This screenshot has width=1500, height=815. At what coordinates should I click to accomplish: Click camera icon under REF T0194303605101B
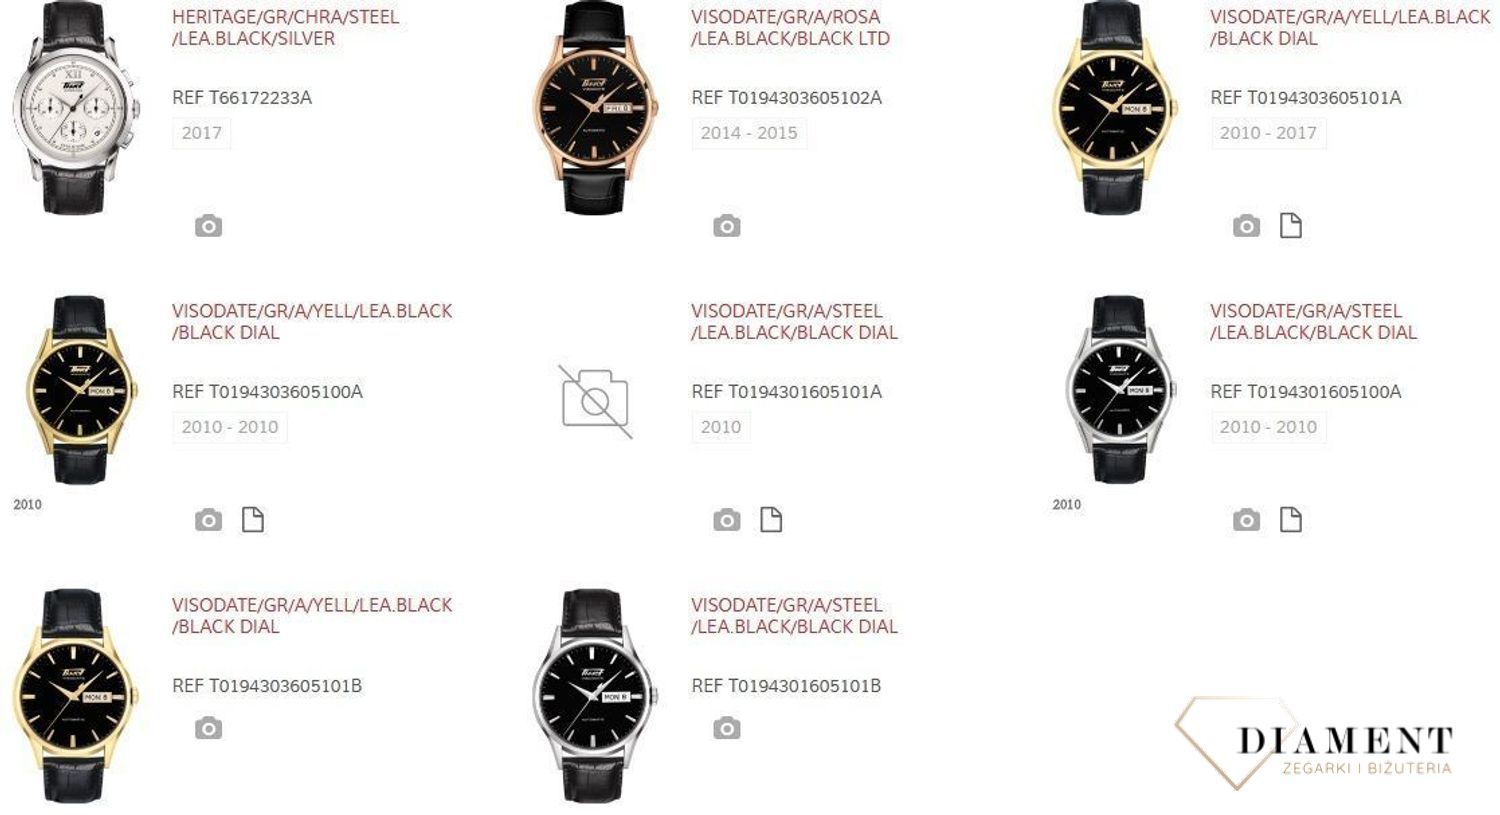[x=208, y=728]
